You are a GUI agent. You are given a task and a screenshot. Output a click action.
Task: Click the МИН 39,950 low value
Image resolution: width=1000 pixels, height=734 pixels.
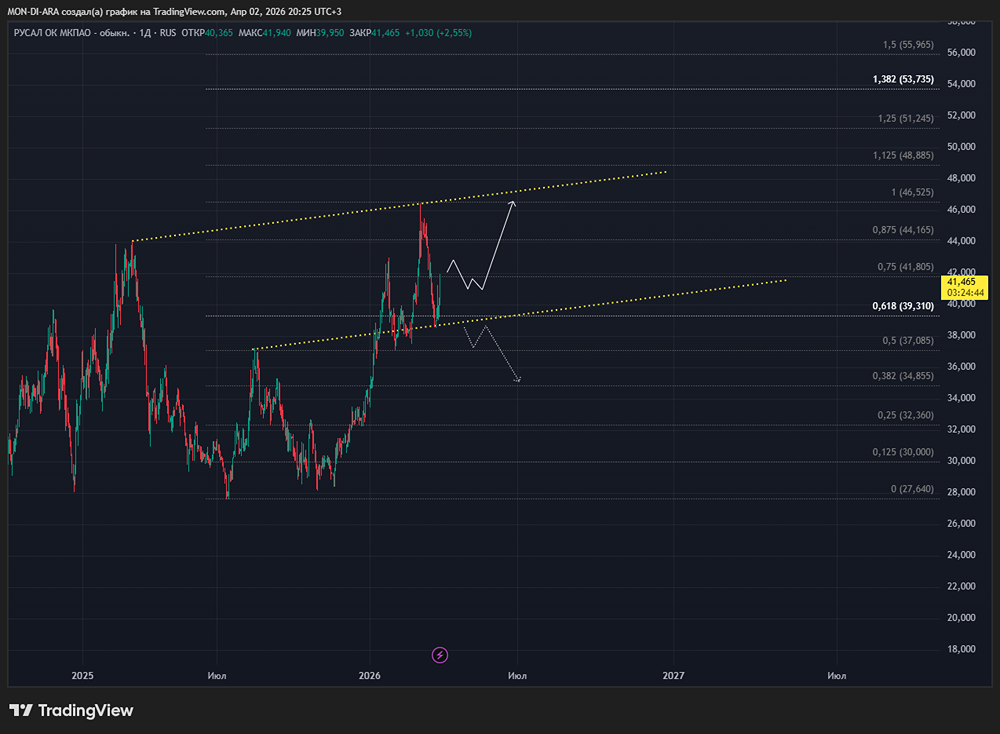tap(320, 33)
